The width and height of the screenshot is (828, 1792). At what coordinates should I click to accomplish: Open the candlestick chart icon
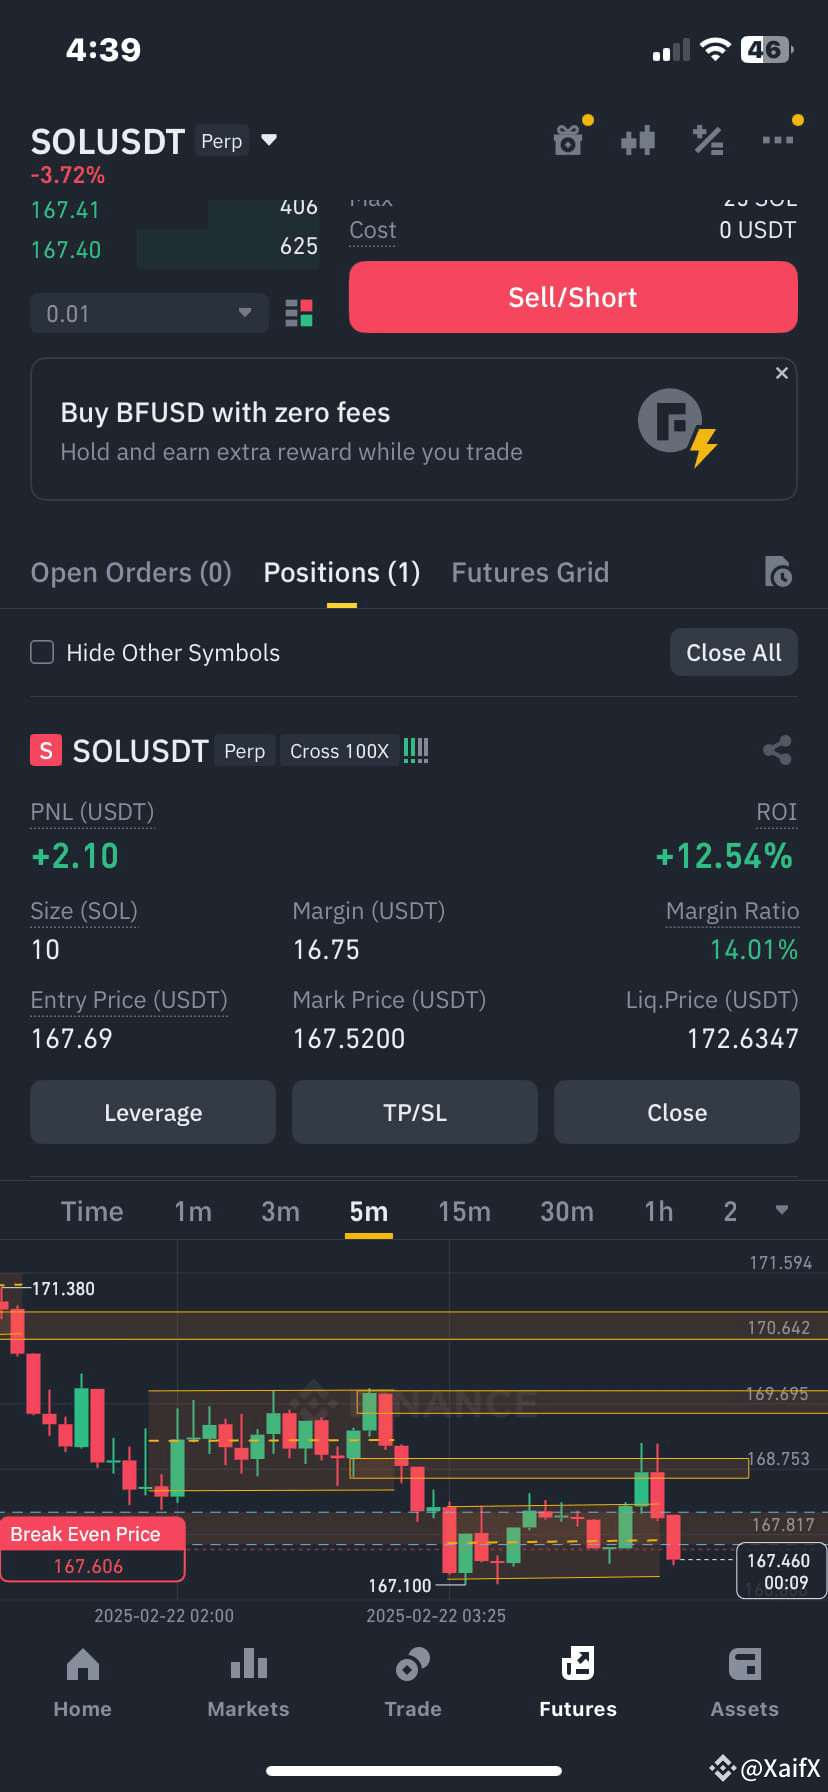tap(638, 140)
